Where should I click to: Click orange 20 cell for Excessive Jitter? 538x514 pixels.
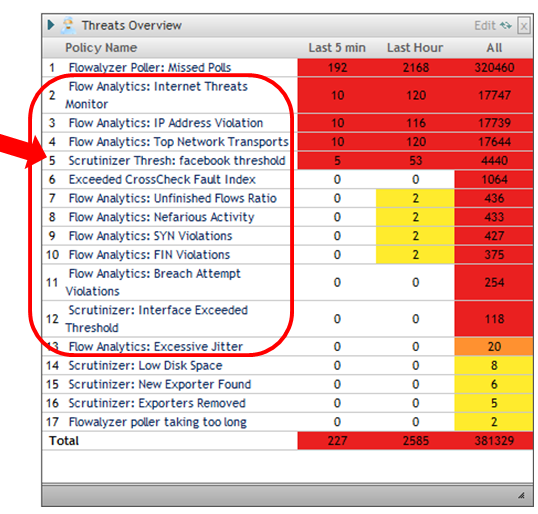pyautogui.click(x=494, y=347)
